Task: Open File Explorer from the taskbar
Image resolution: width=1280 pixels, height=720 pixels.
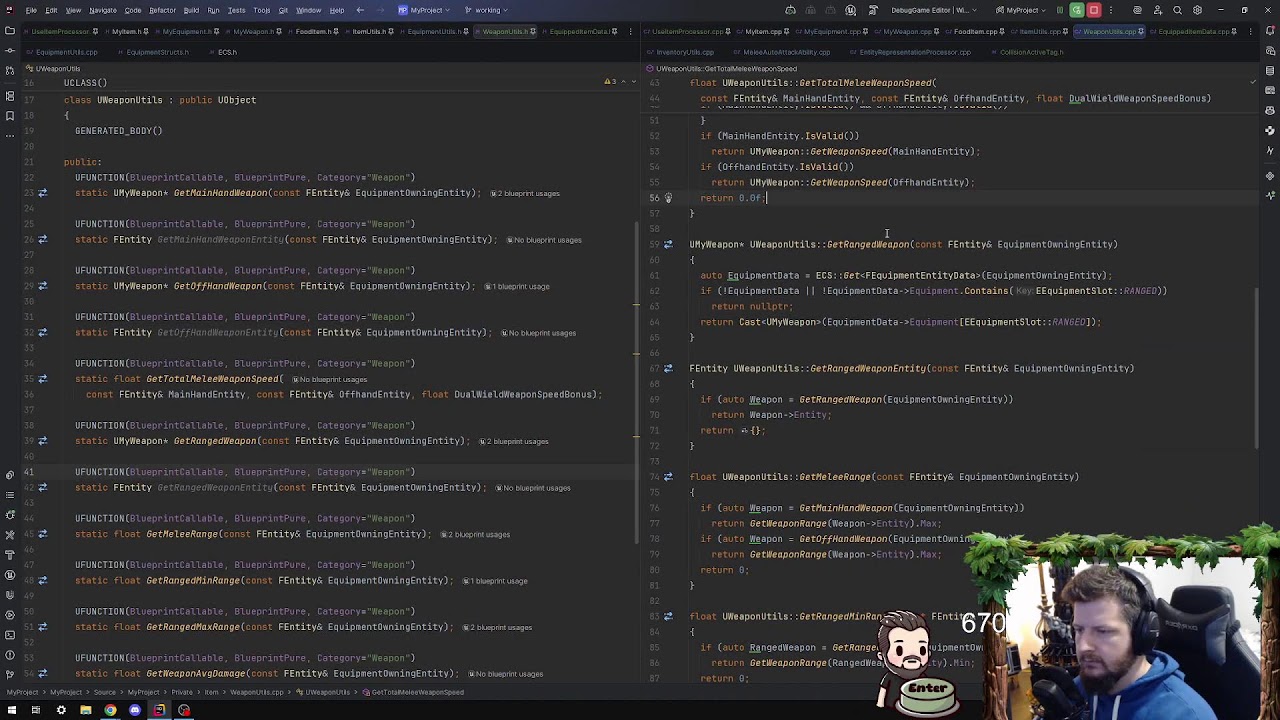Action: click(86, 710)
